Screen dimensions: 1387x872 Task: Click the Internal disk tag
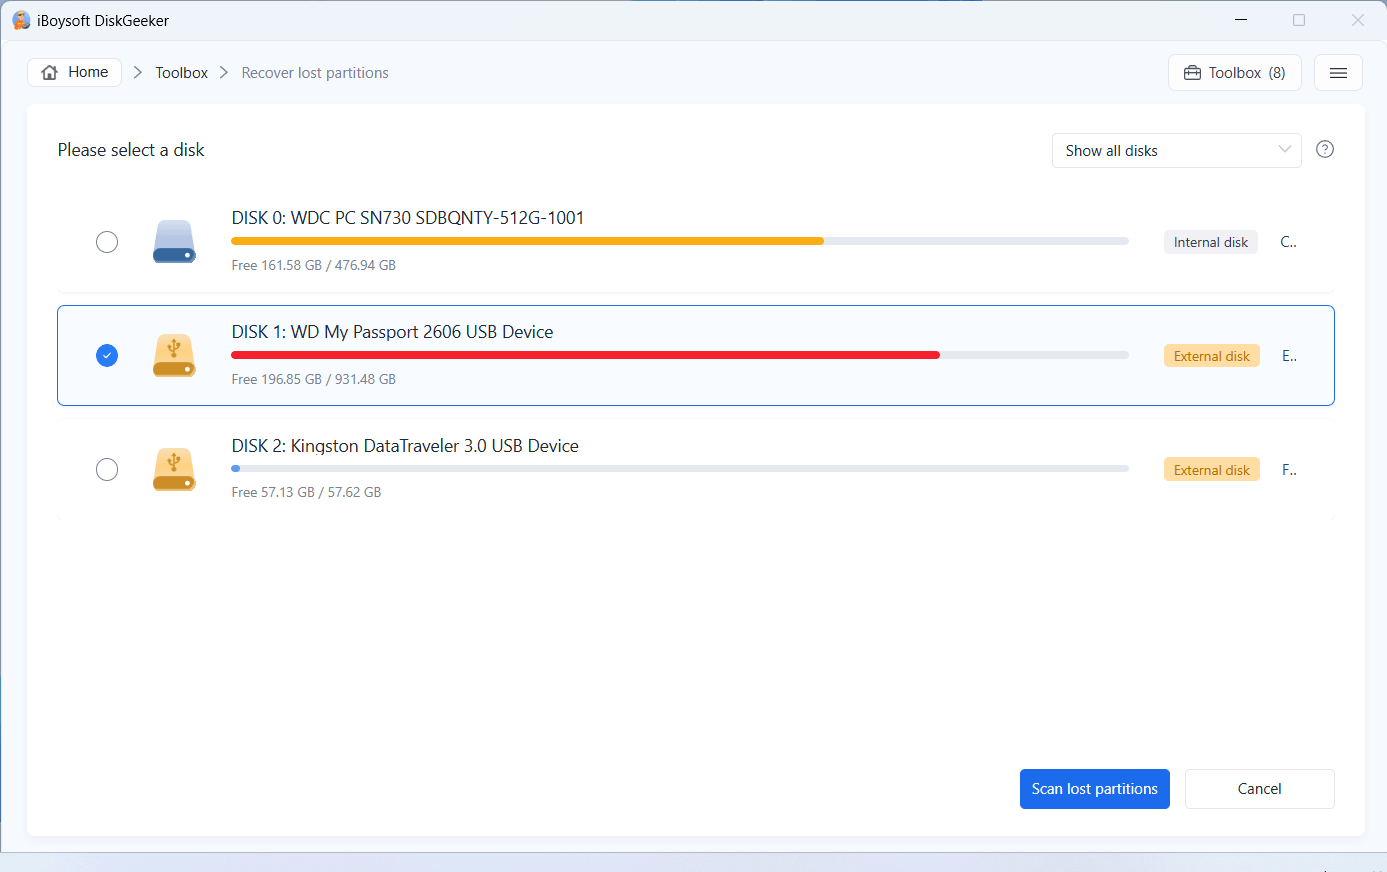(x=1211, y=242)
